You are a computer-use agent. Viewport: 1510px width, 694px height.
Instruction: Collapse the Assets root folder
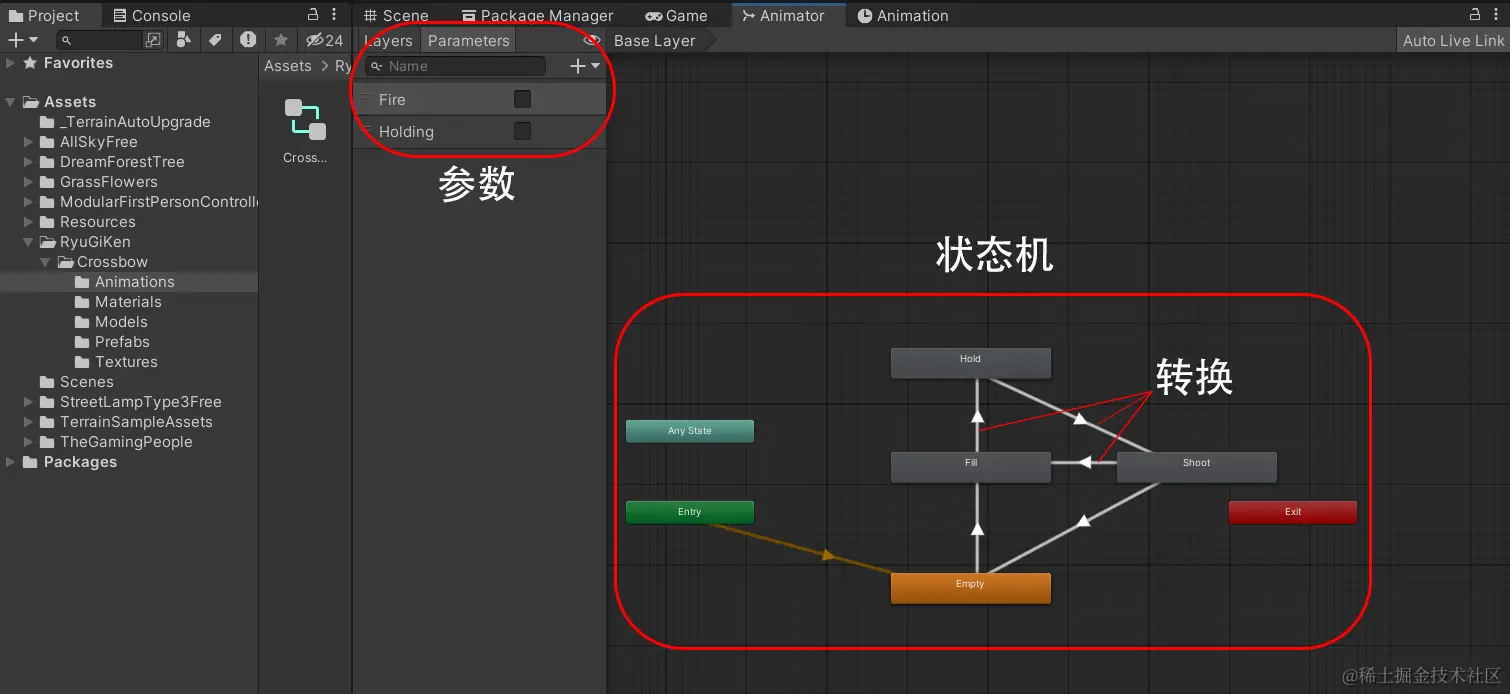(x=11, y=102)
